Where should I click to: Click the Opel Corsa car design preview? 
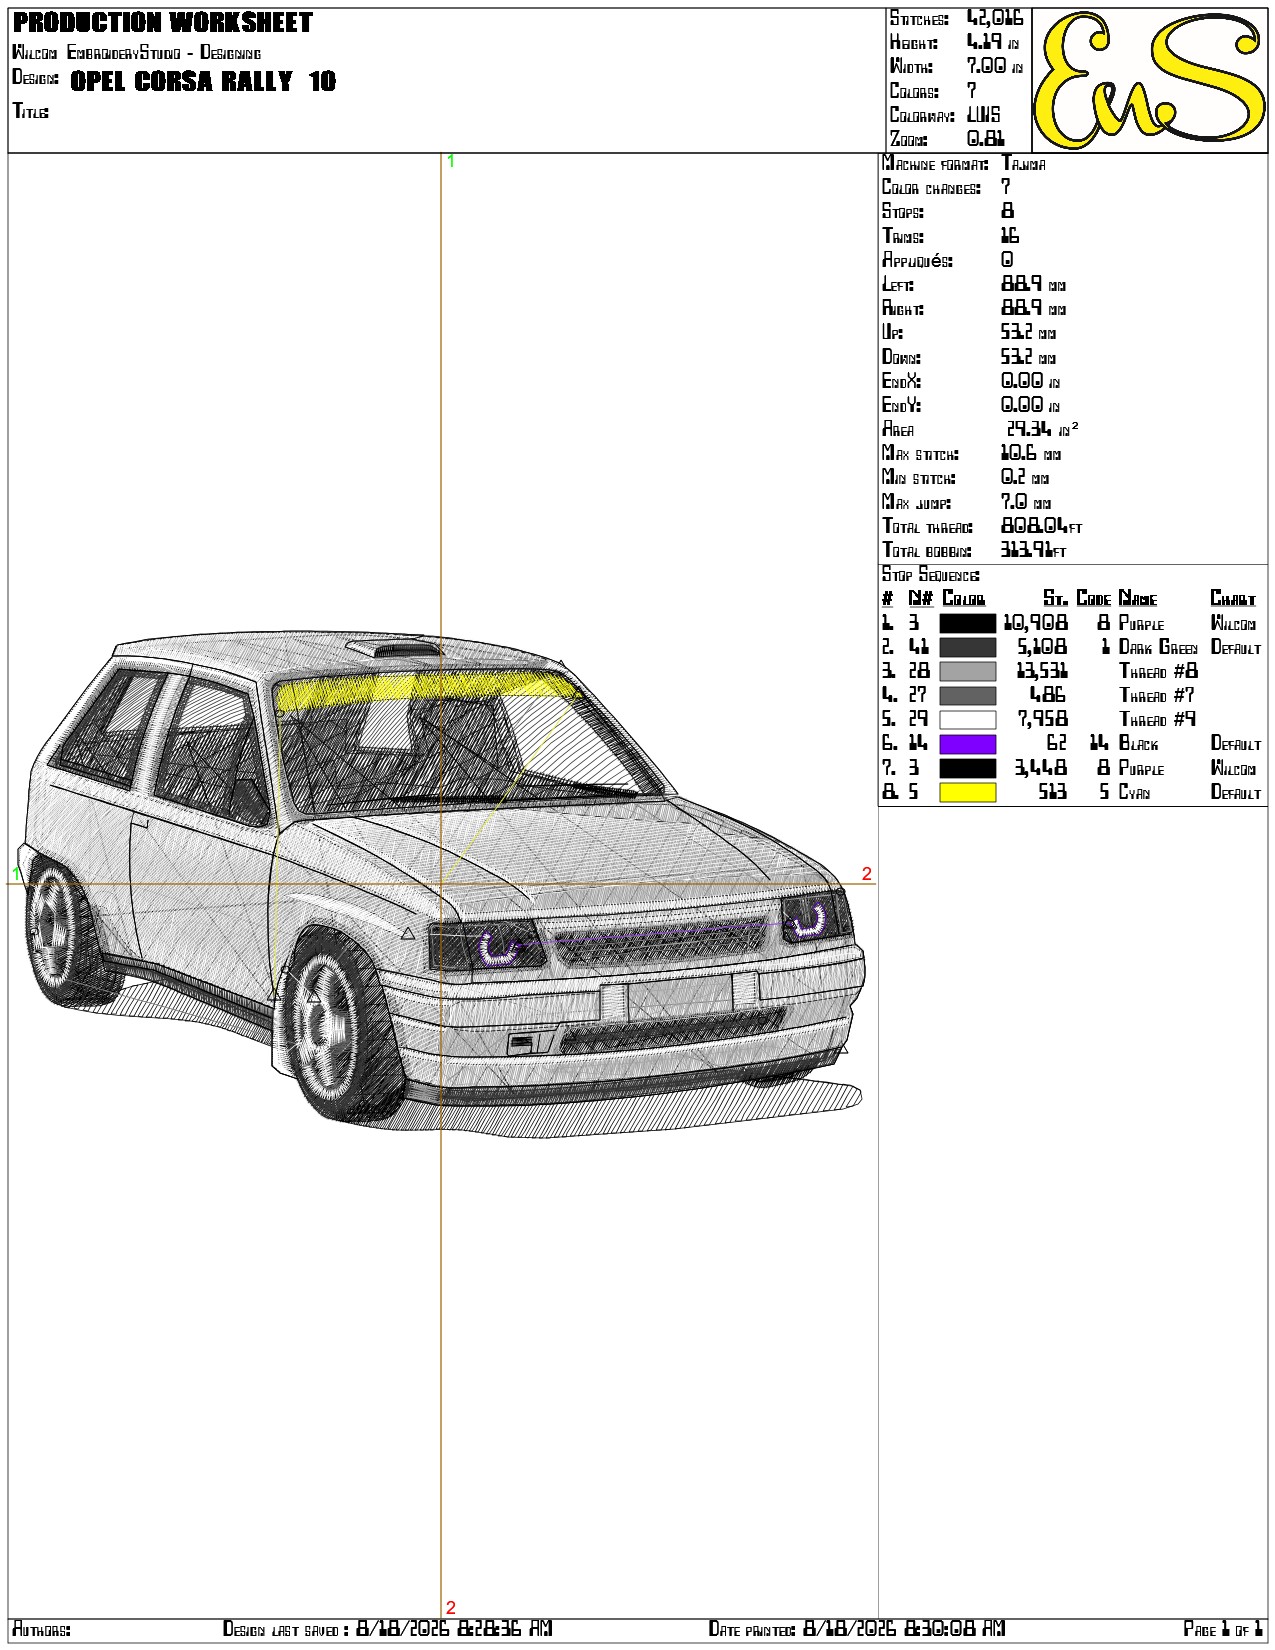click(440, 885)
